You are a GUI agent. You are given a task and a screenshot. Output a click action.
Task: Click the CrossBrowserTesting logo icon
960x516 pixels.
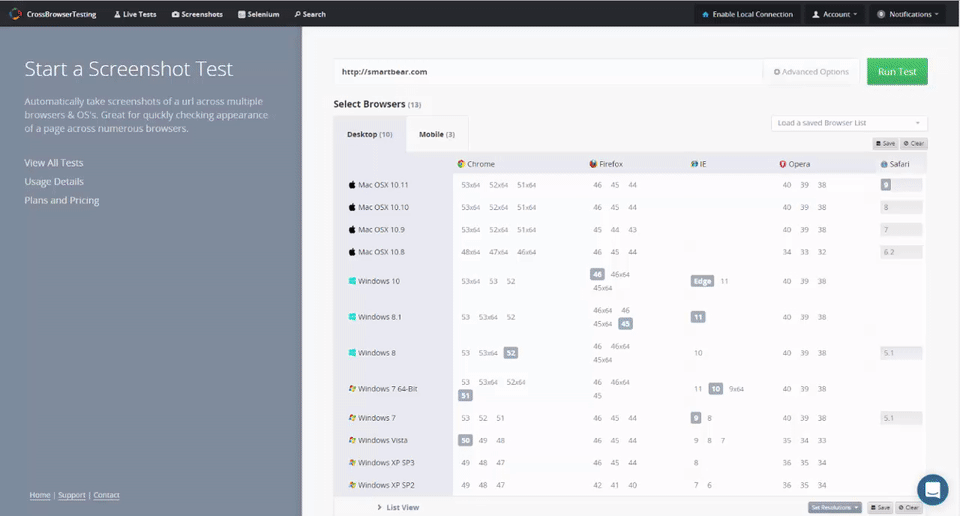point(15,13)
